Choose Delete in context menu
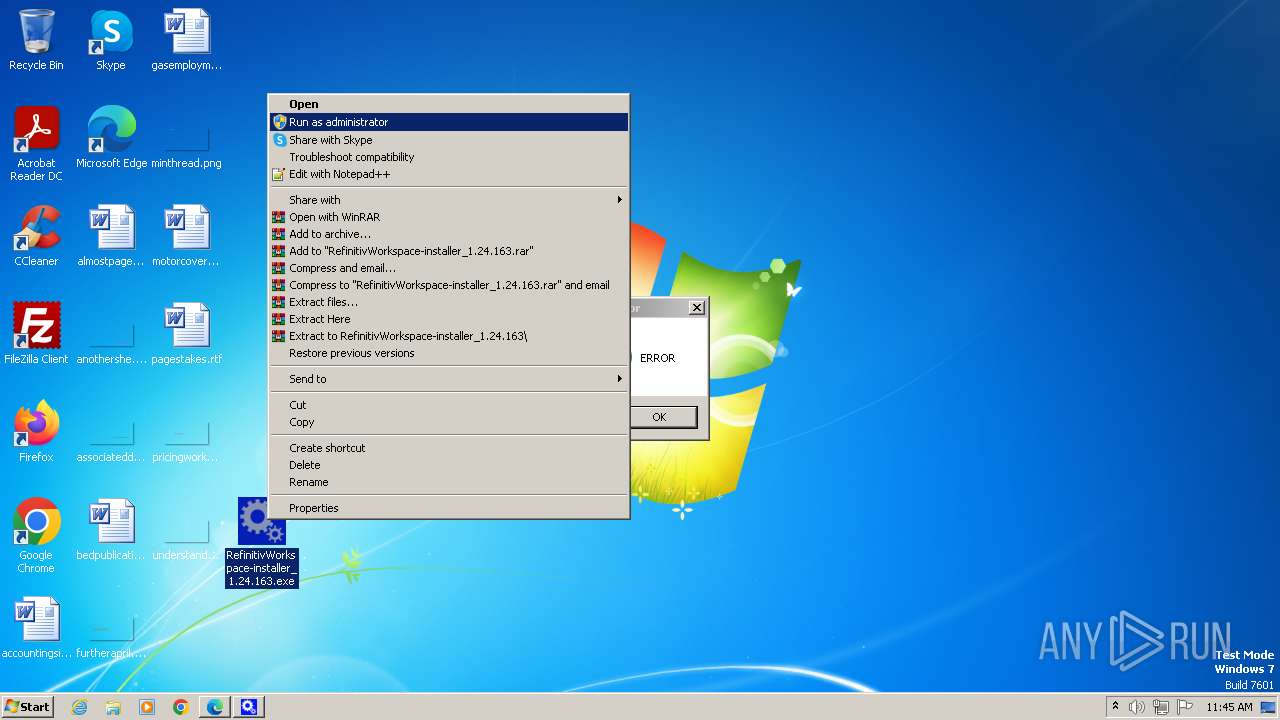 click(449, 465)
